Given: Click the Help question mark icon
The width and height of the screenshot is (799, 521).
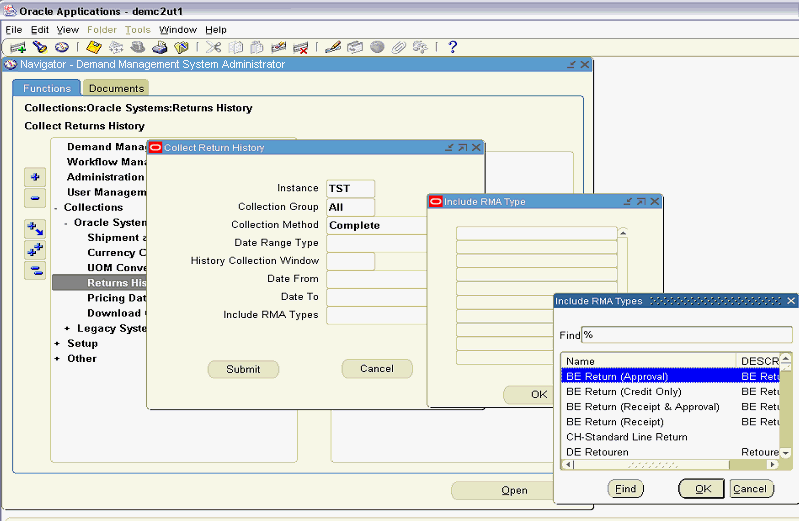Looking at the screenshot, I should [452, 47].
